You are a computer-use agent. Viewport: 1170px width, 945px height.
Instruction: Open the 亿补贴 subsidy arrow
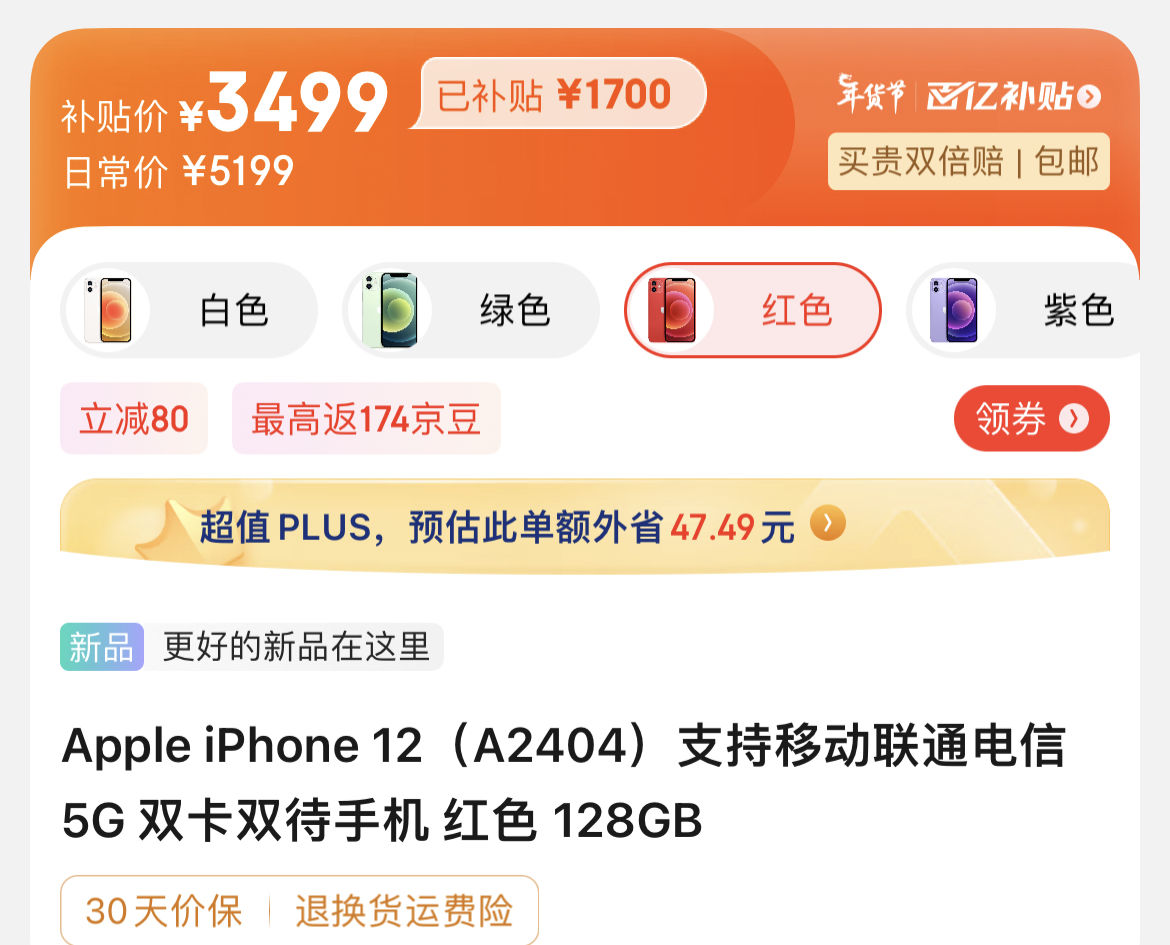coord(1089,97)
